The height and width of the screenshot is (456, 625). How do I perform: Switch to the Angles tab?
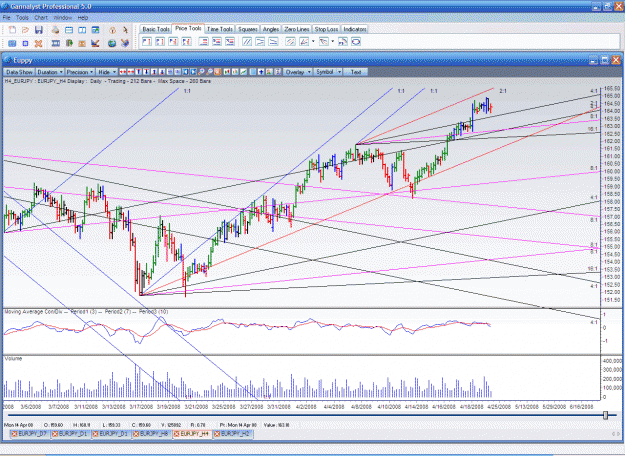click(271, 29)
